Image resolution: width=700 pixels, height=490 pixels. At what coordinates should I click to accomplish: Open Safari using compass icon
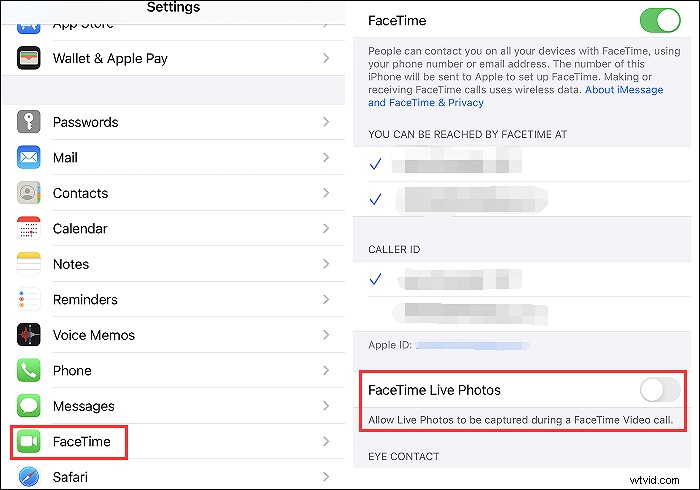29,477
